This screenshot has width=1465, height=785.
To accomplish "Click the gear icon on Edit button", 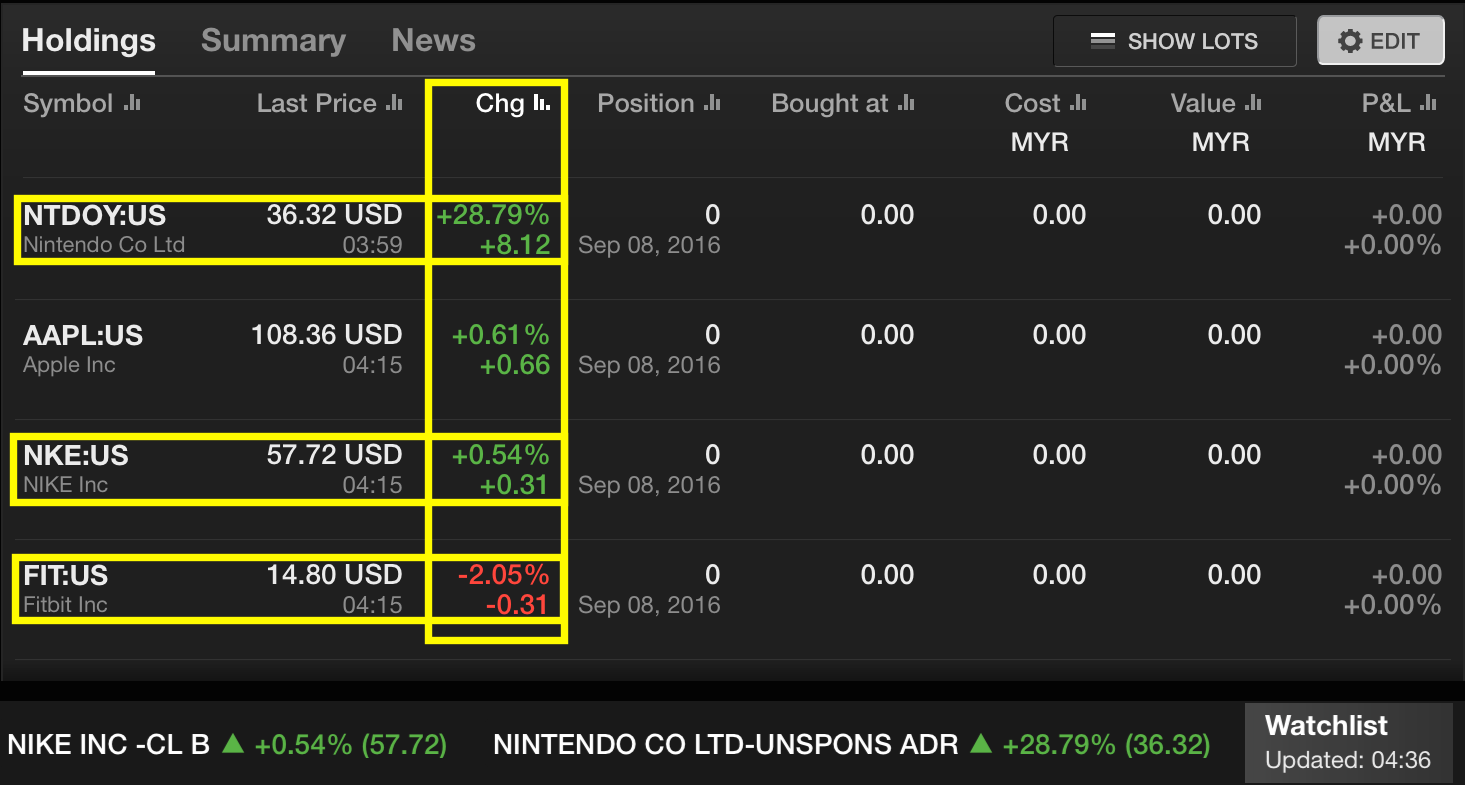I will click(x=1350, y=41).
